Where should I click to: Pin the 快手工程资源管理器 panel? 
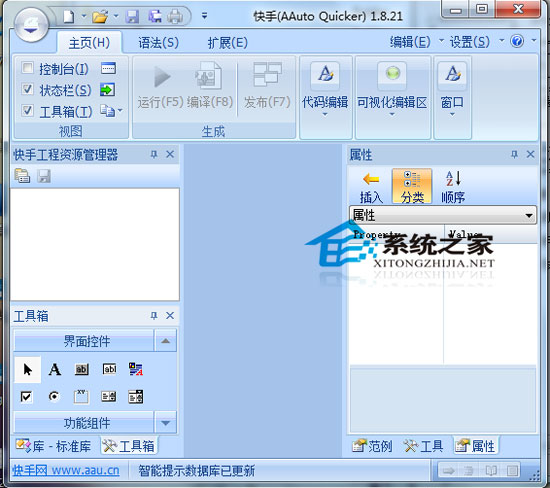pos(154,154)
